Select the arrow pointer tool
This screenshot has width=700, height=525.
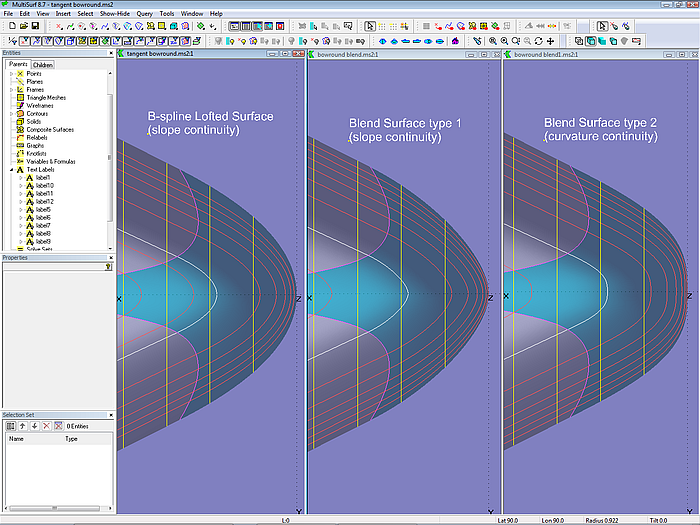(x=602, y=26)
